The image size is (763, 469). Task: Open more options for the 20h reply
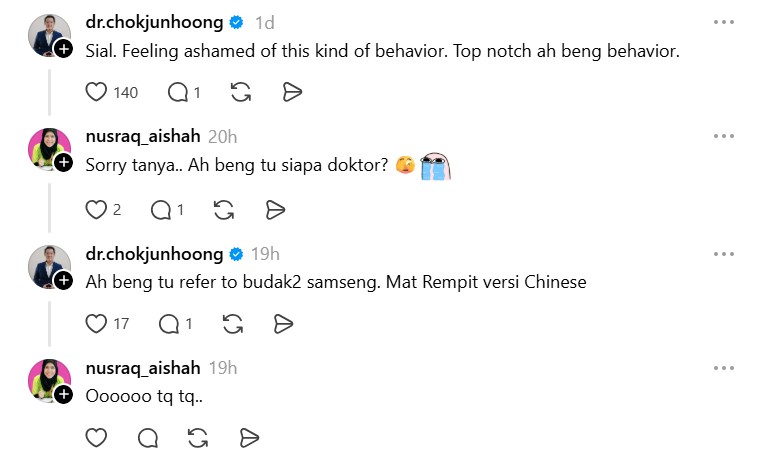[x=724, y=136]
